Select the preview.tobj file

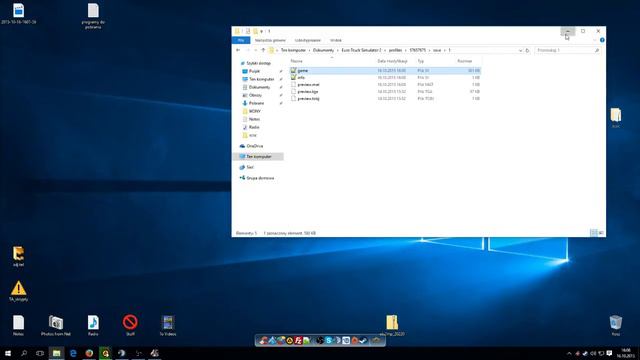[385, 98]
